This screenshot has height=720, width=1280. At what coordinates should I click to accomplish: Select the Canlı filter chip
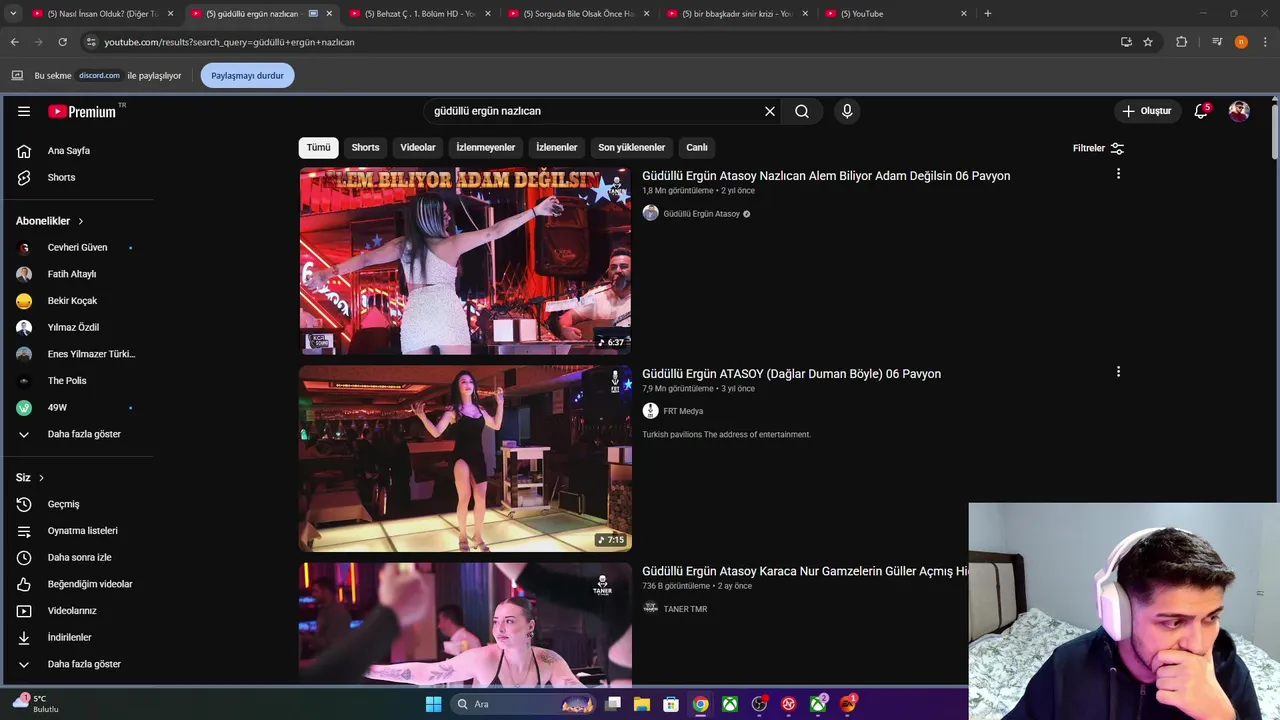point(697,148)
